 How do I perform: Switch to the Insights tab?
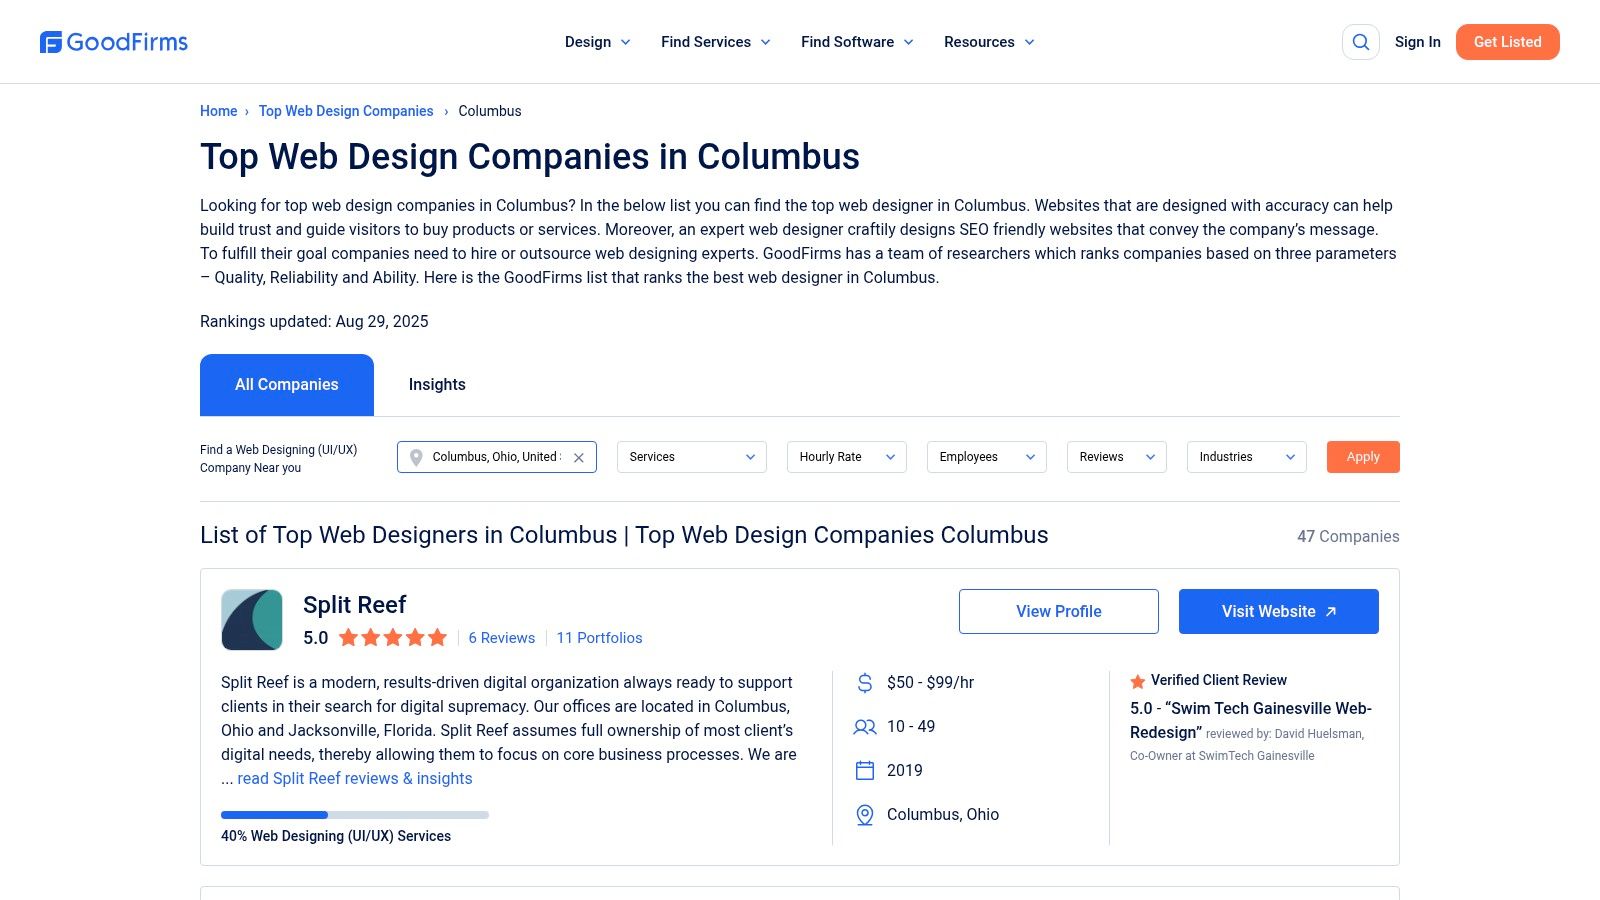(x=437, y=385)
